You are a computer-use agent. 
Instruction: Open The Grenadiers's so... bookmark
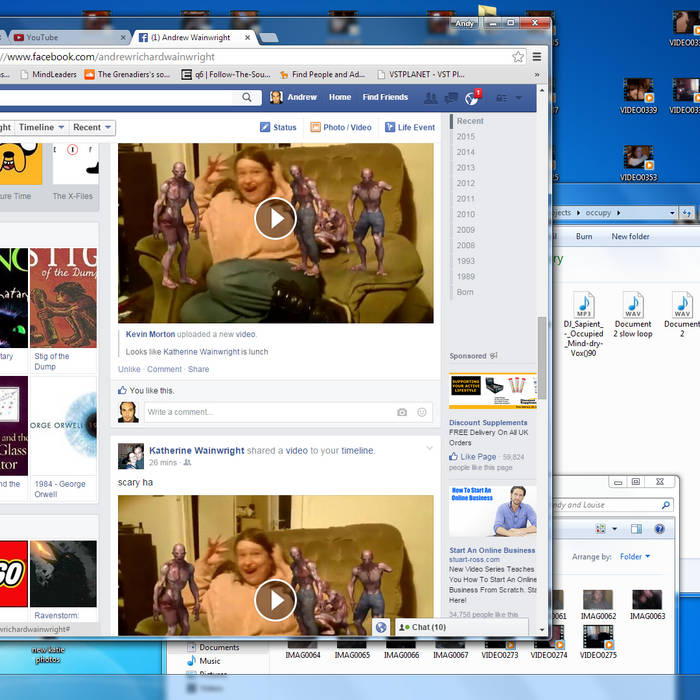(x=128, y=75)
